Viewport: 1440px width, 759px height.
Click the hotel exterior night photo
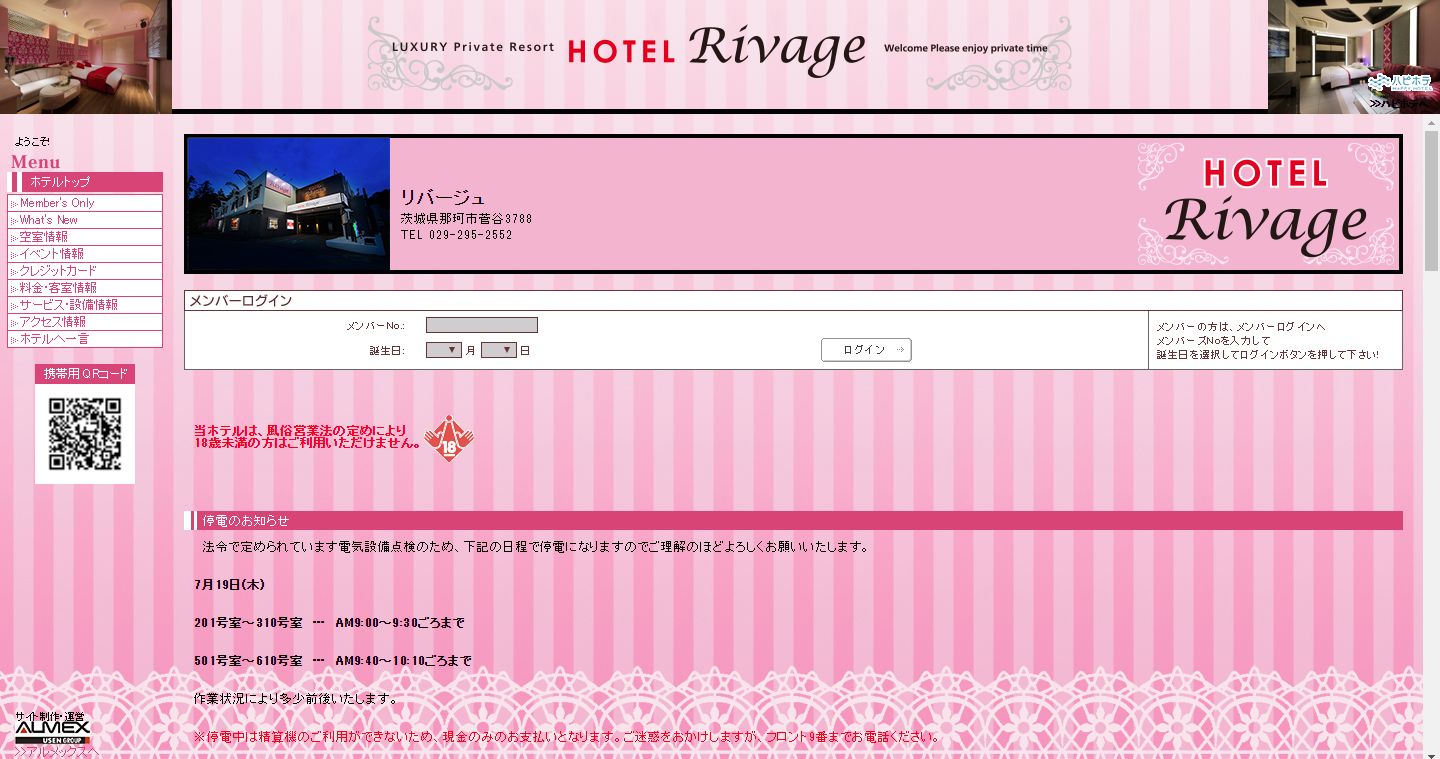pos(288,204)
